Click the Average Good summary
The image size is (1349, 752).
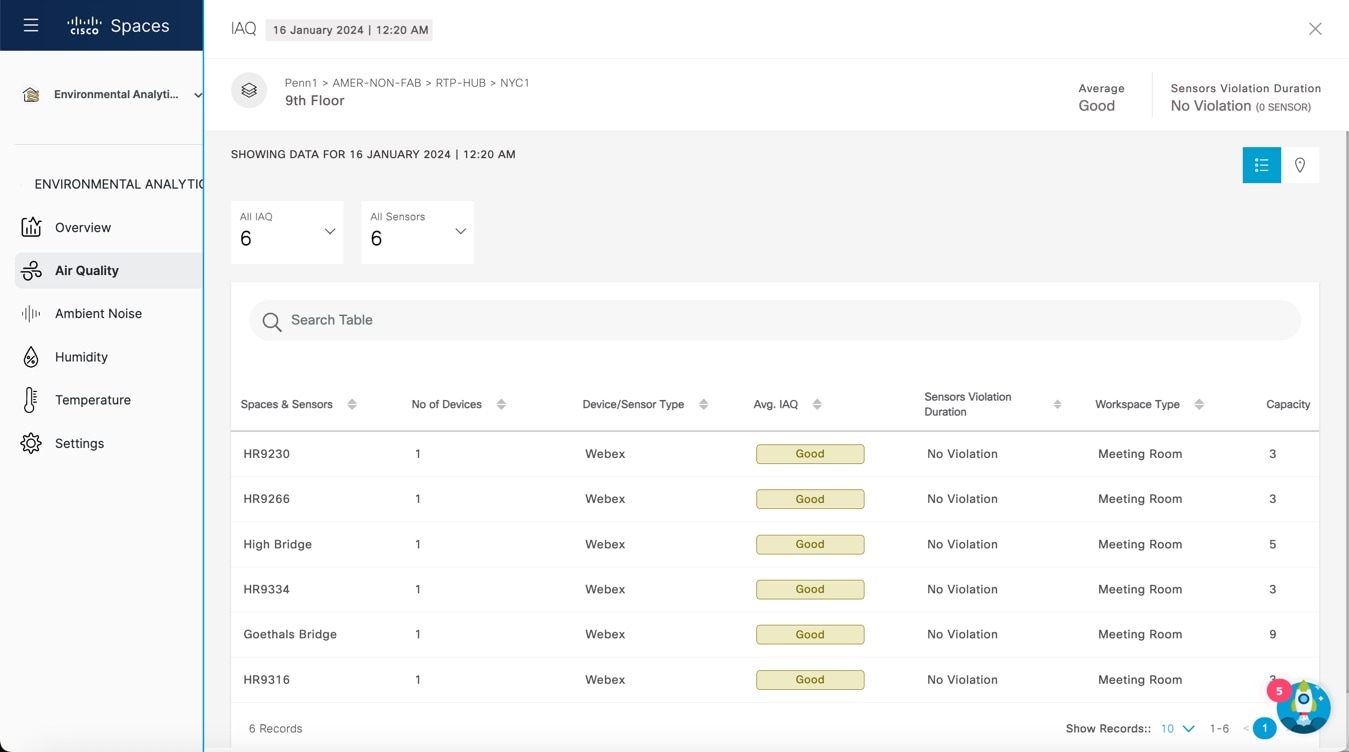(1101, 97)
